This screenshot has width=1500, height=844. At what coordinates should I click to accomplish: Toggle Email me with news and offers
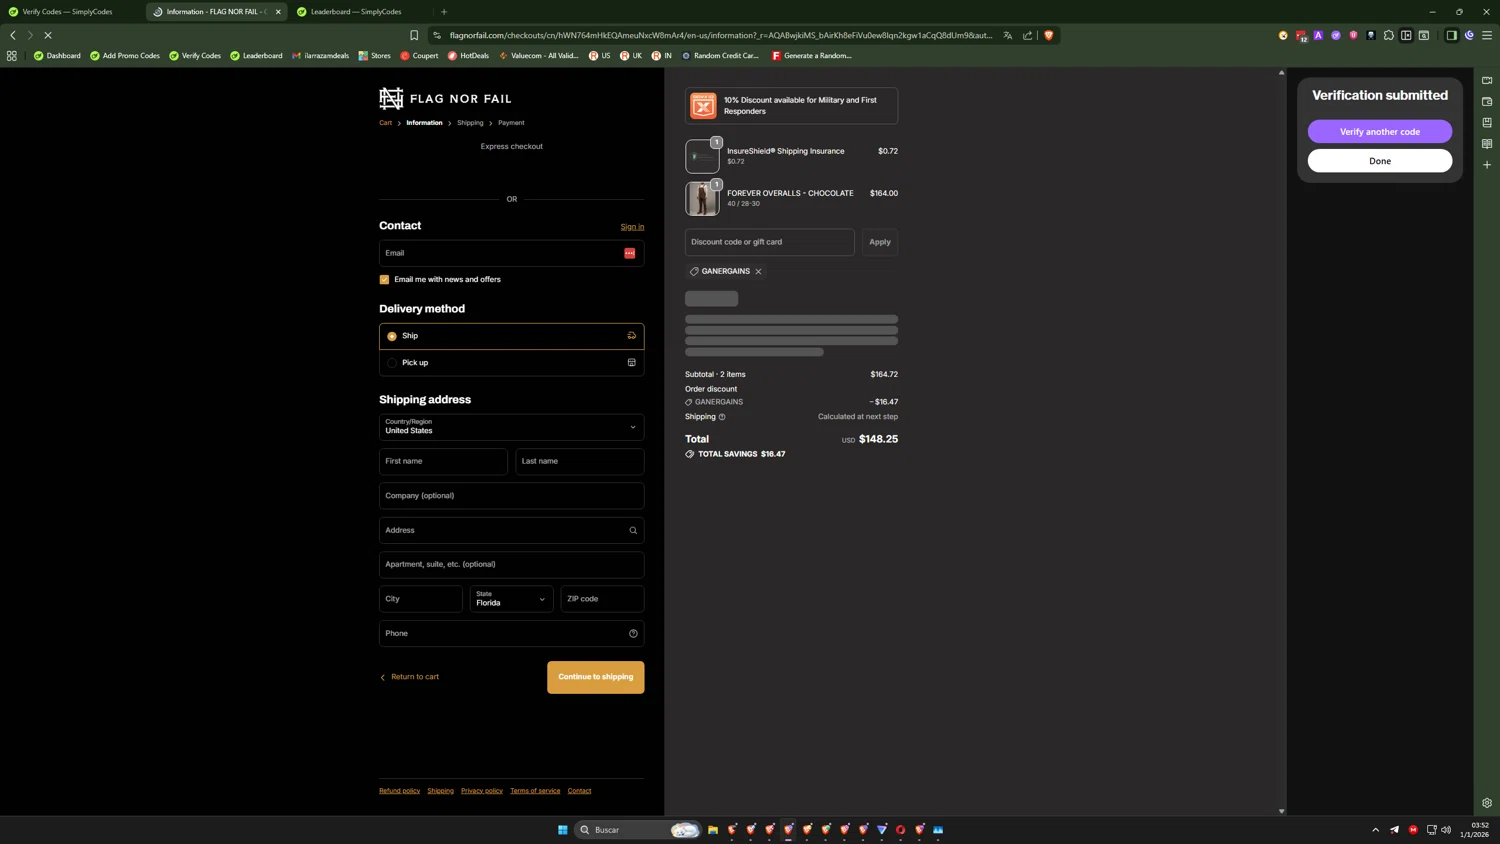point(384,280)
